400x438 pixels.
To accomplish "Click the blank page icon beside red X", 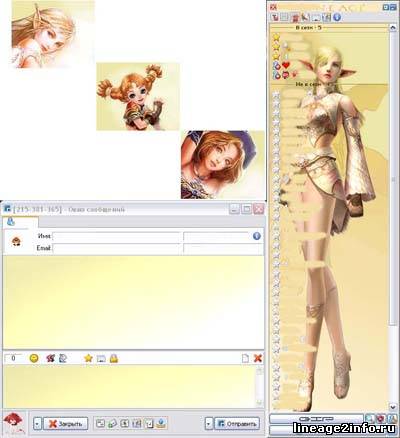I will coord(245,358).
